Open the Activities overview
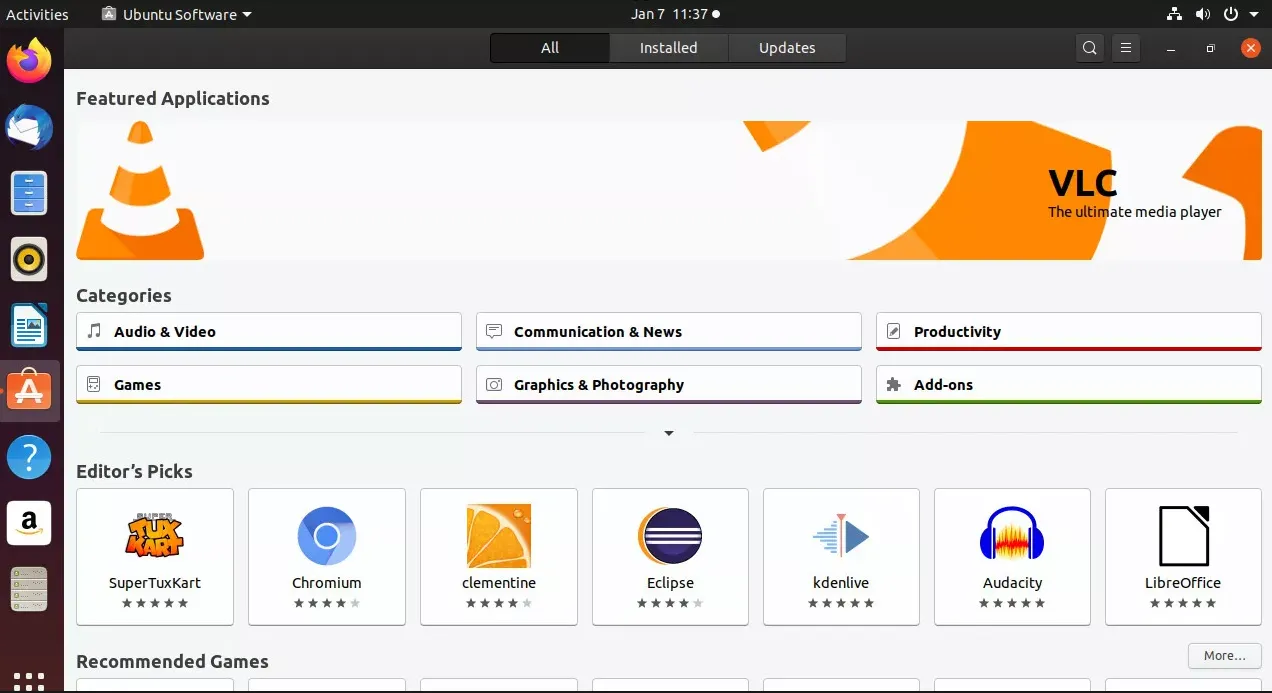The height and width of the screenshot is (693, 1272). (x=37, y=14)
